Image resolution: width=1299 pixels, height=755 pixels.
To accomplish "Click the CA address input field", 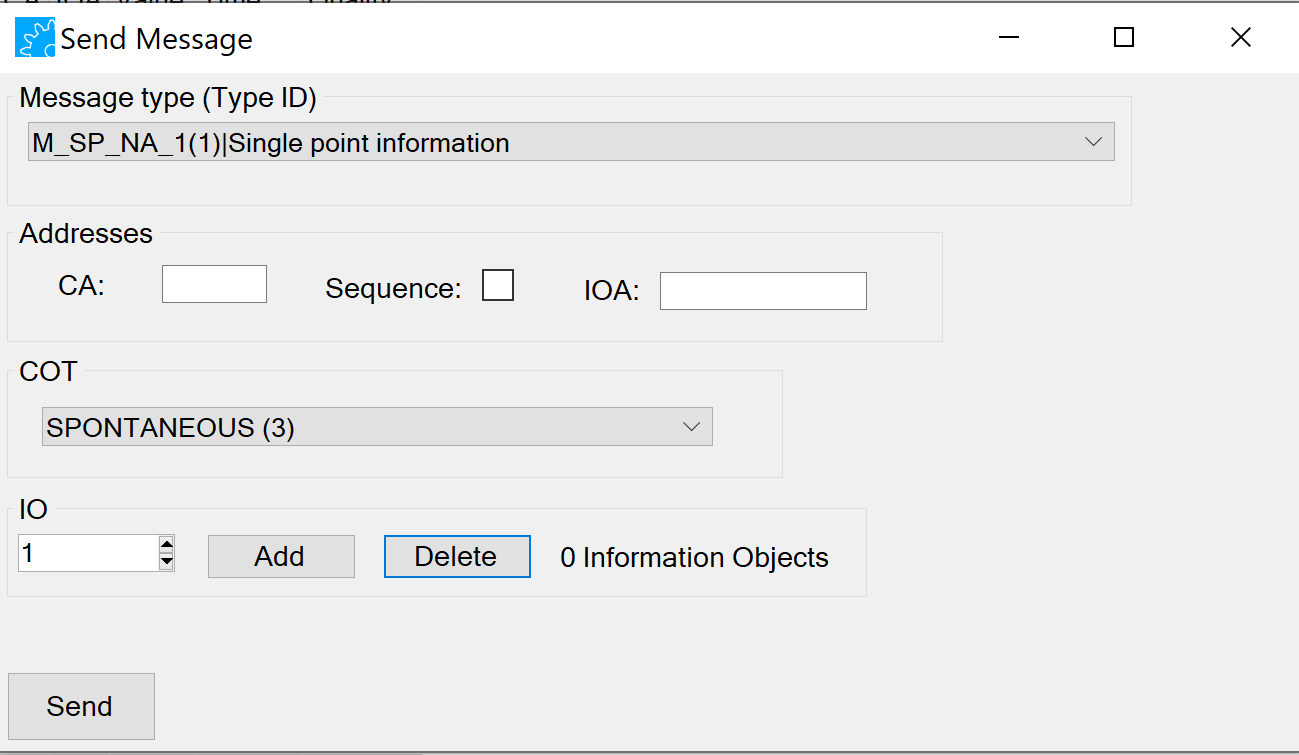I will coord(214,284).
